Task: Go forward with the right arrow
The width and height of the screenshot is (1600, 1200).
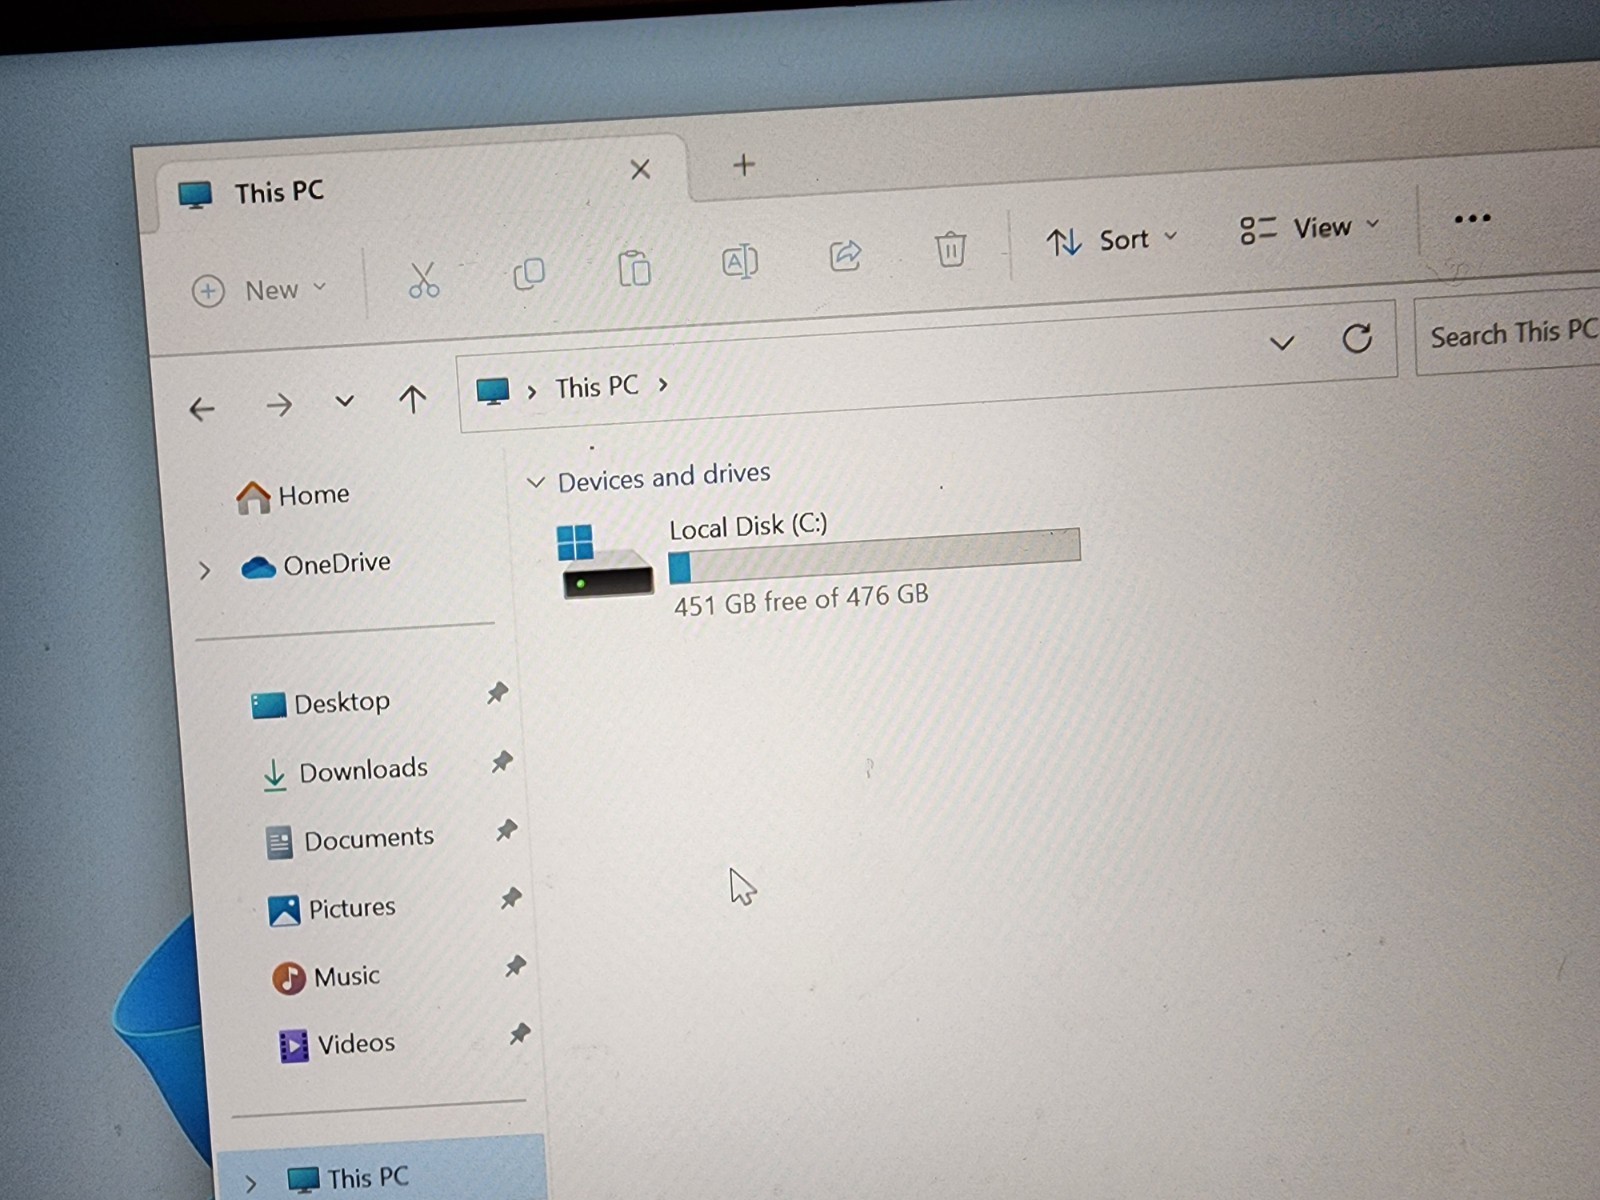Action: (279, 405)
